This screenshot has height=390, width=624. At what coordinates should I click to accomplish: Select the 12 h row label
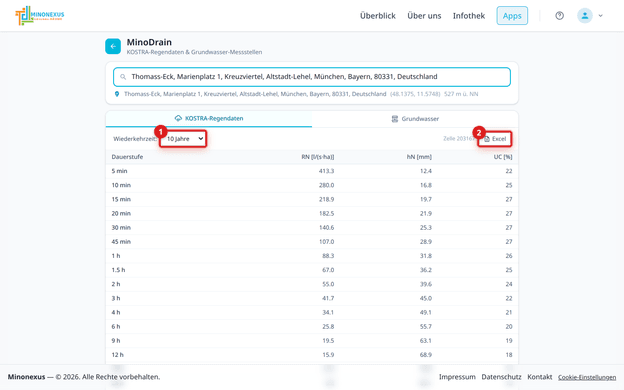tap(117, 355)
